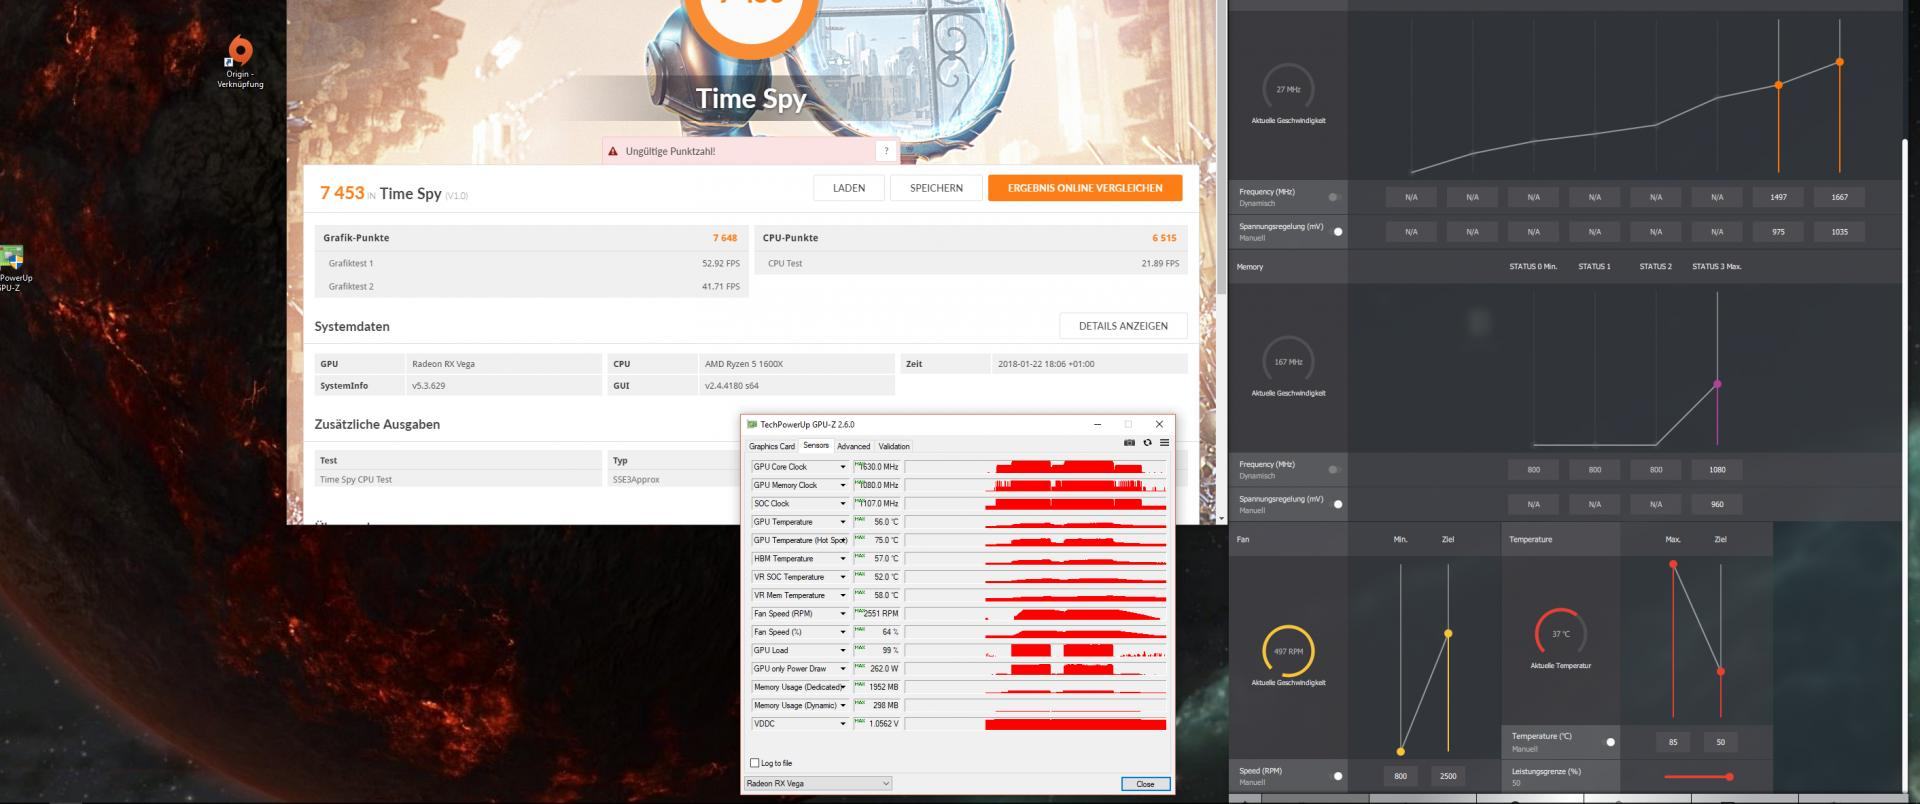Take a GPU-Z screenshot with camera icon

1129,442
